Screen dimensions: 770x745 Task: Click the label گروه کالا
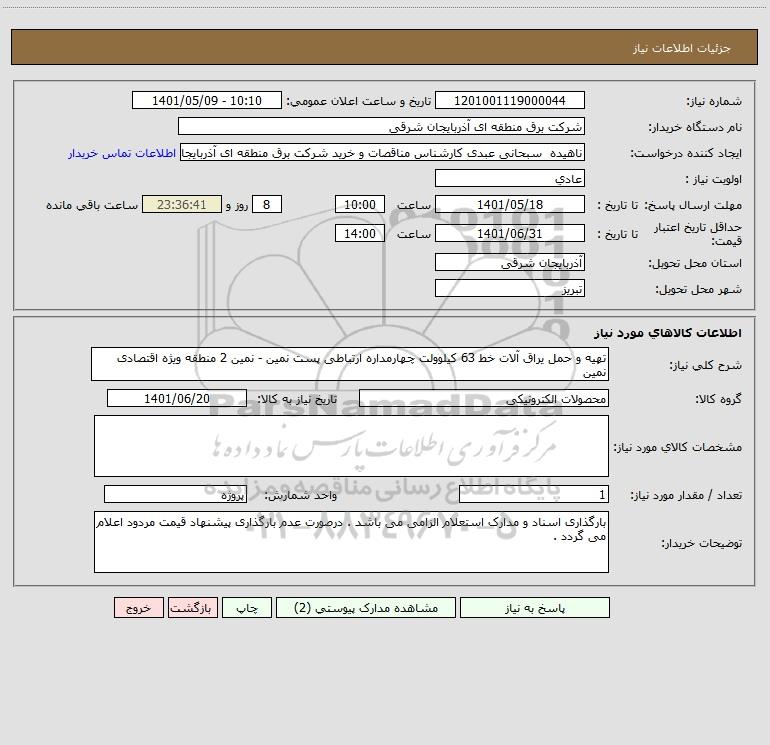click(718, 399)
